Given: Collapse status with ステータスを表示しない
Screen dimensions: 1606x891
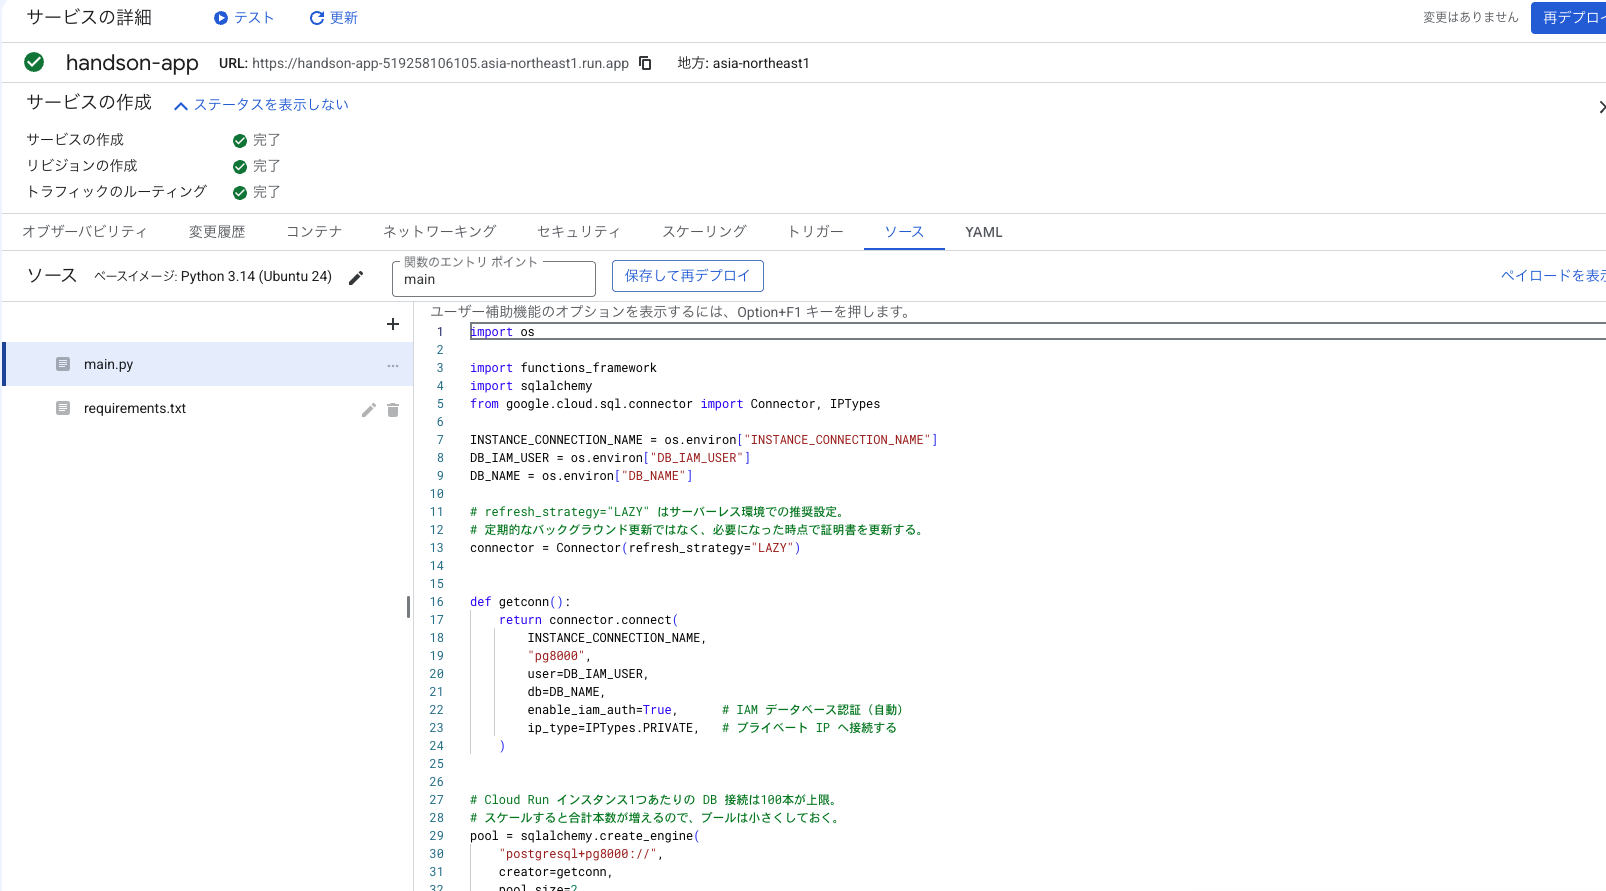Looking at the screenshot, I should click(x=261, y=104).
